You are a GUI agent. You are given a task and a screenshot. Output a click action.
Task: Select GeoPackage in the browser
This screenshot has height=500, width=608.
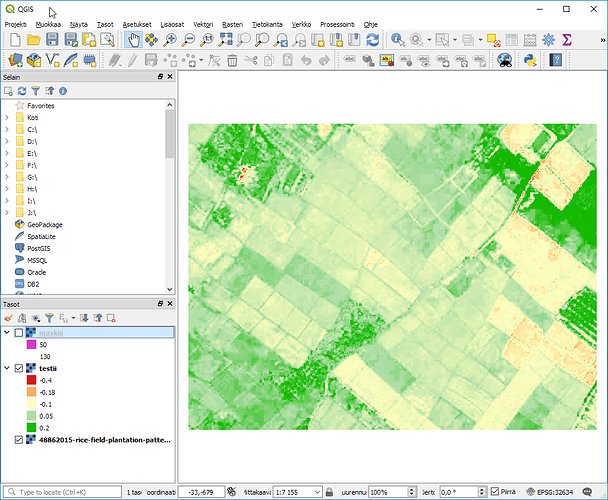pyautogui.click(x=45, y=225)
